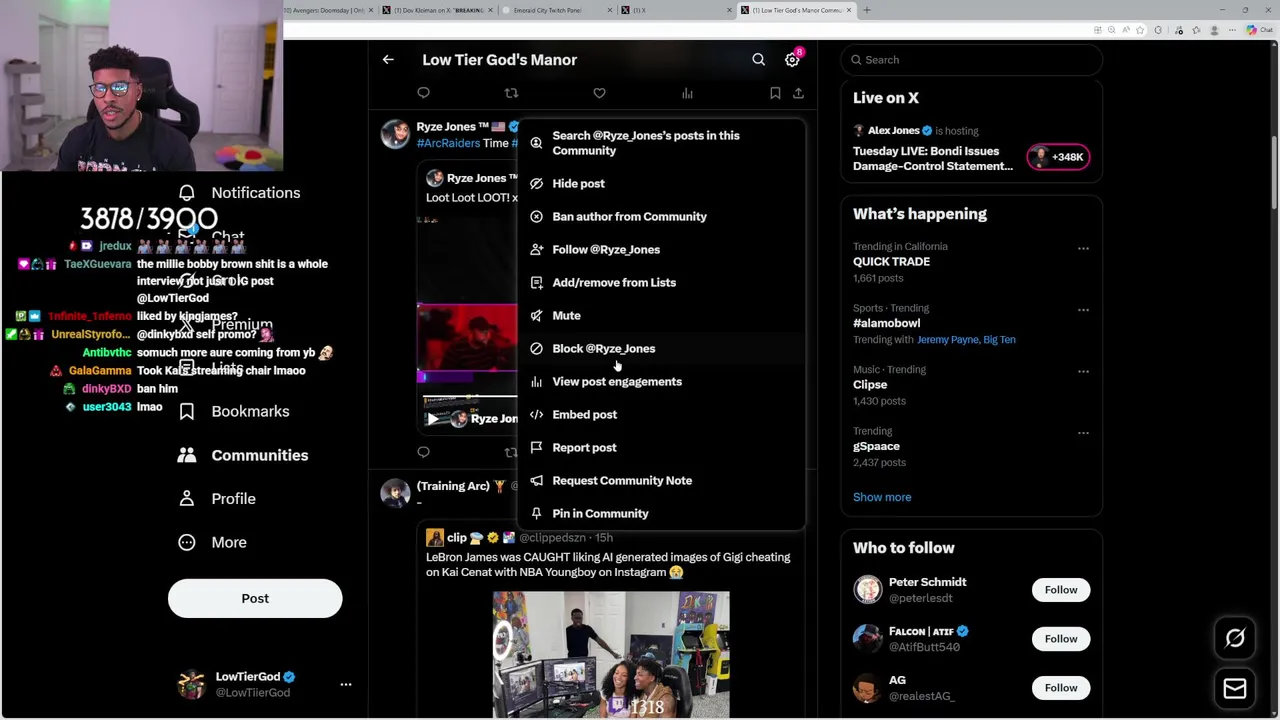Open Profile in the sidebar

(x=216, y=498)
